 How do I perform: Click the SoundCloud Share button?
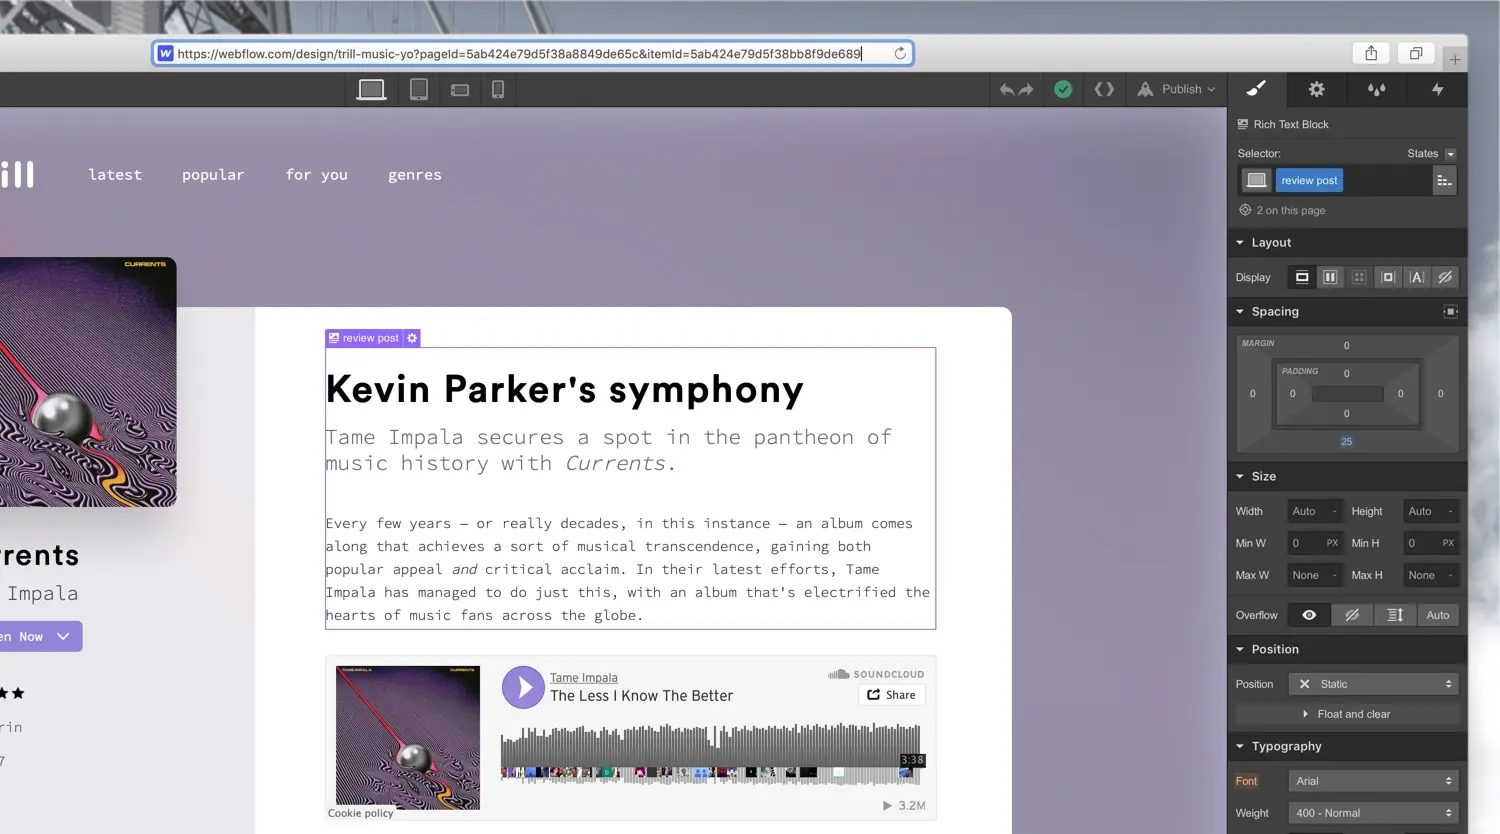tap(891, 695)
